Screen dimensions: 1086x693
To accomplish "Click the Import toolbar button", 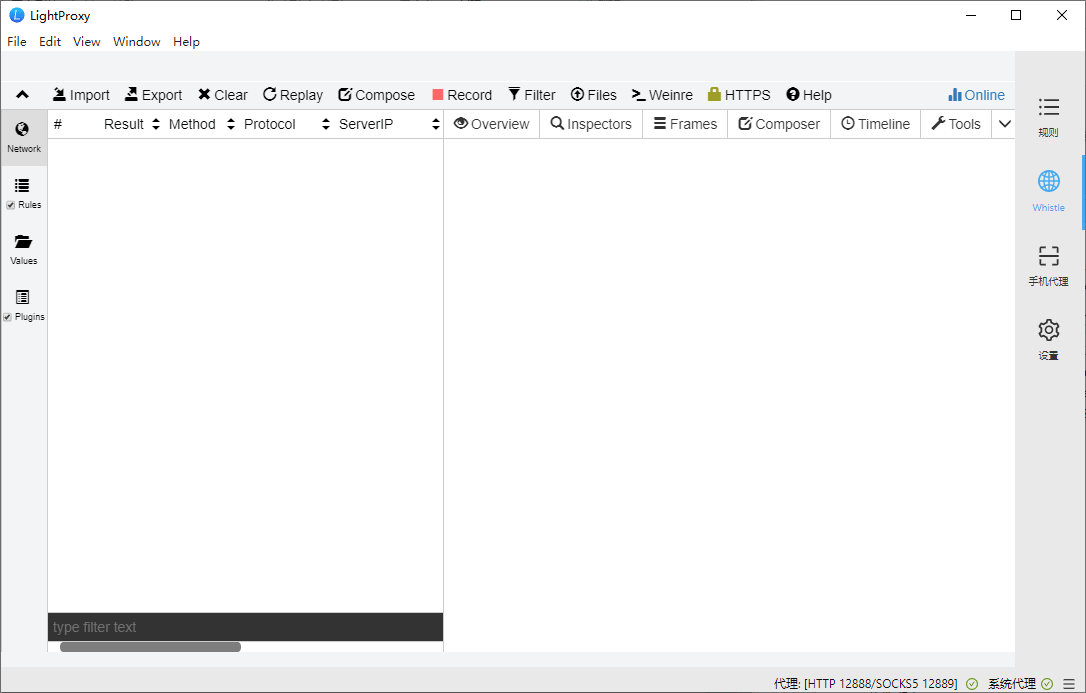I will tap(81, 95).
